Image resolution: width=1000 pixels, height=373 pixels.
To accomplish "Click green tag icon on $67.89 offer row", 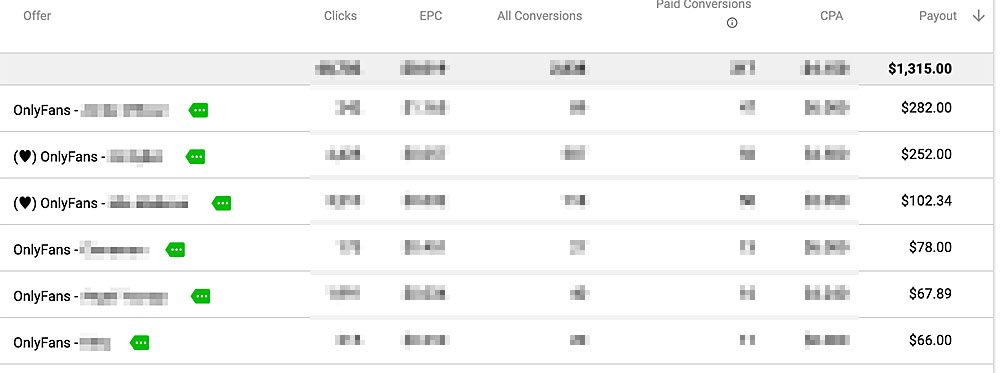I will [200, 296].
